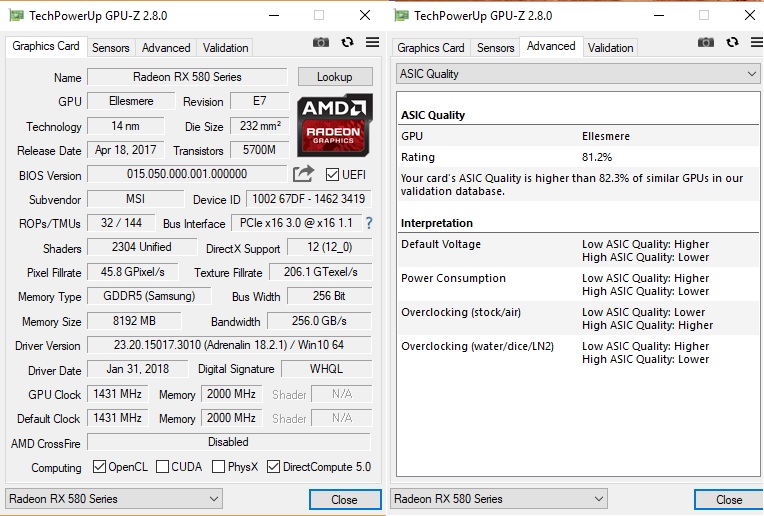Toggle the OpenCL checkbox

click(99, 467)
